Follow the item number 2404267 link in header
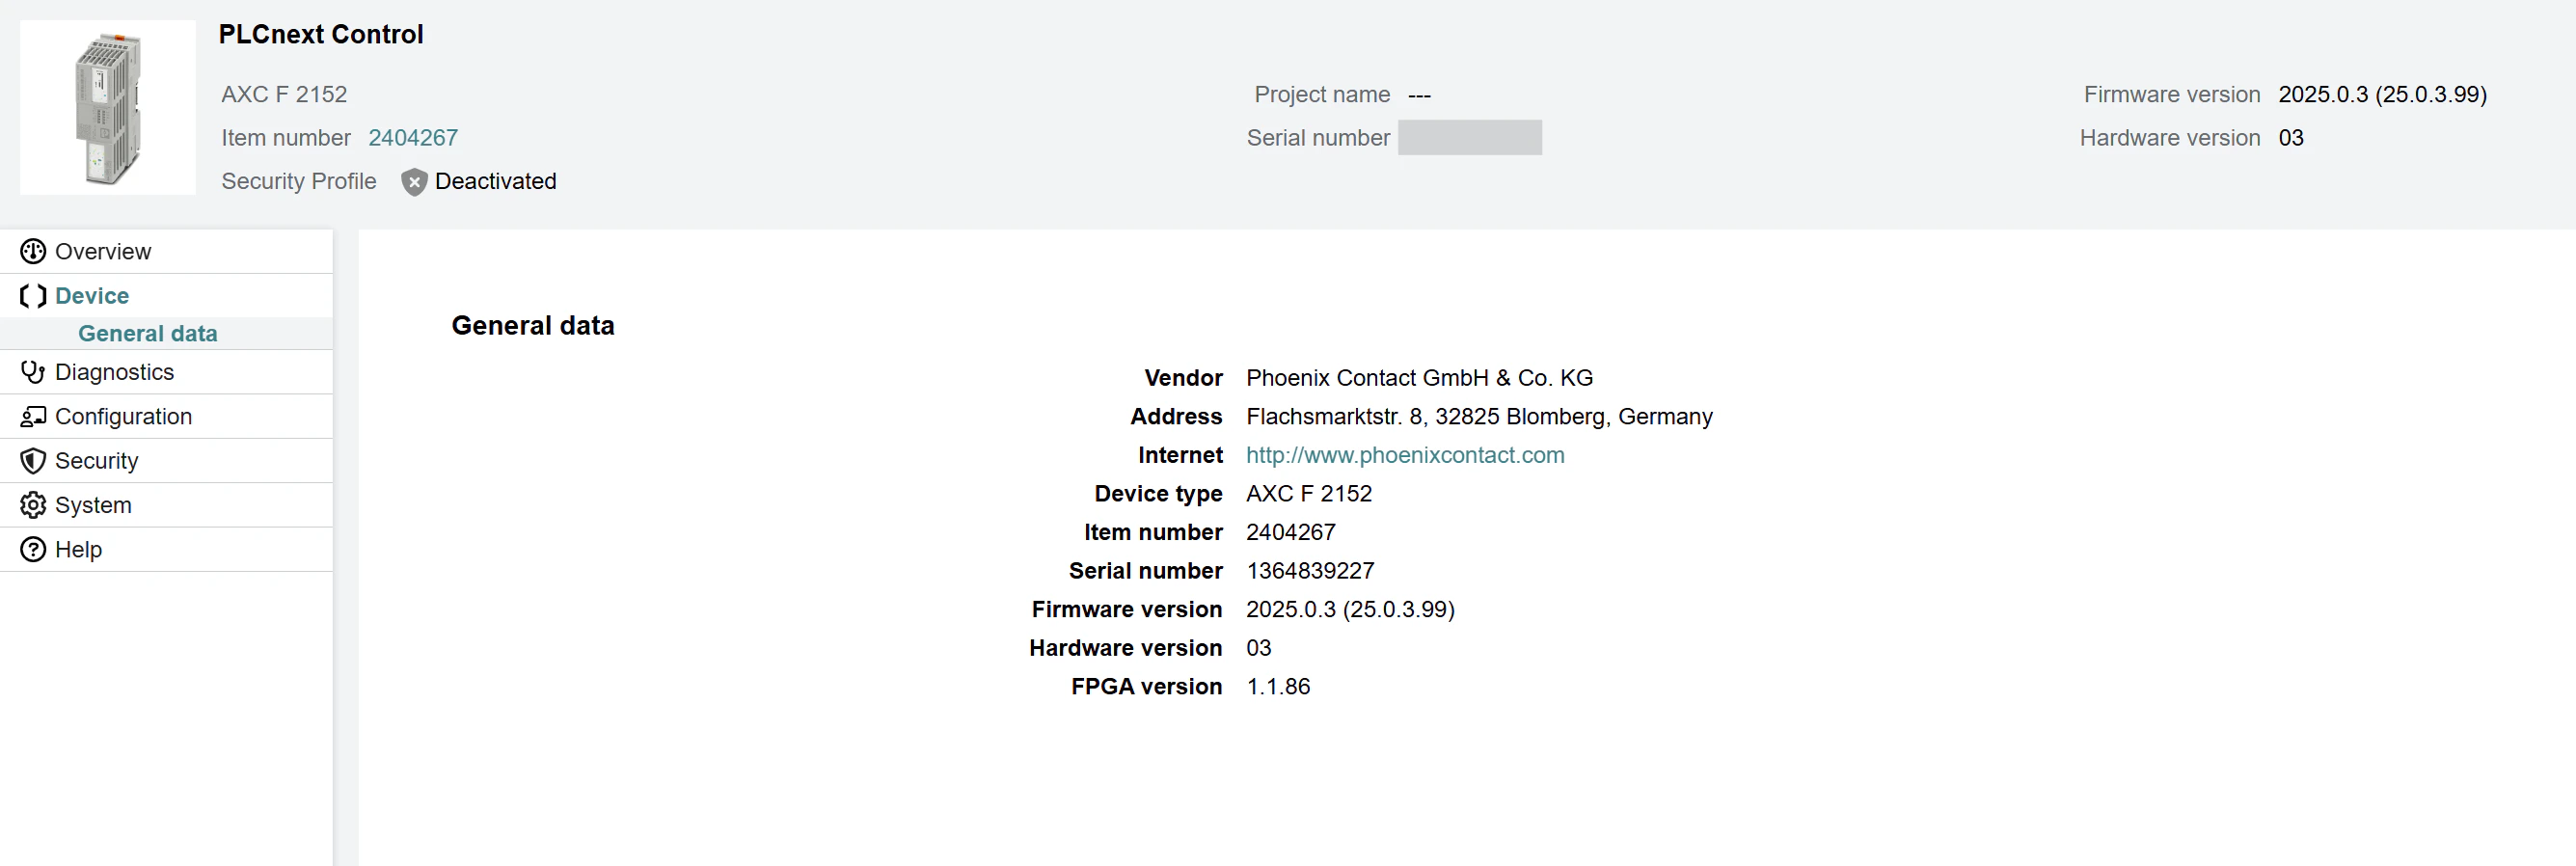Image resolution: width=2576 pixels, height=866 pixels. tap(413, 138)
